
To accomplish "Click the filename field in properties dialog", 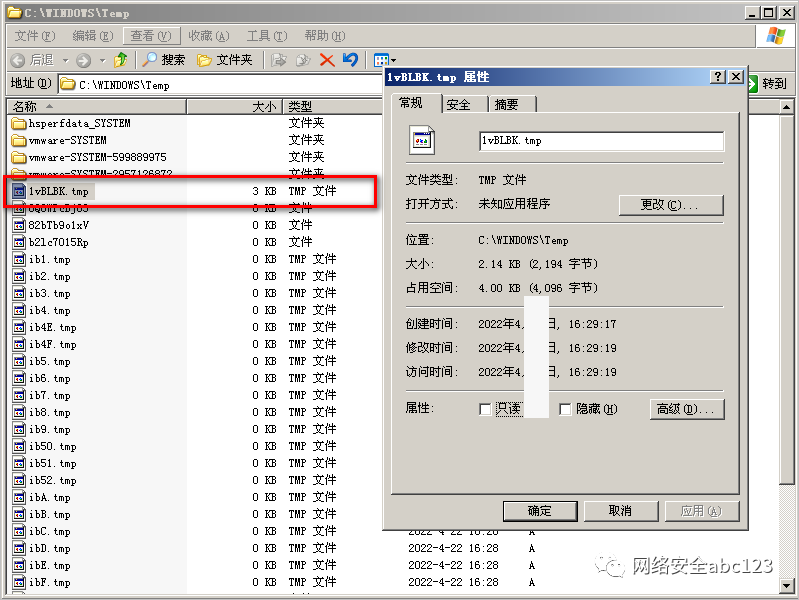I will point(601,141).
